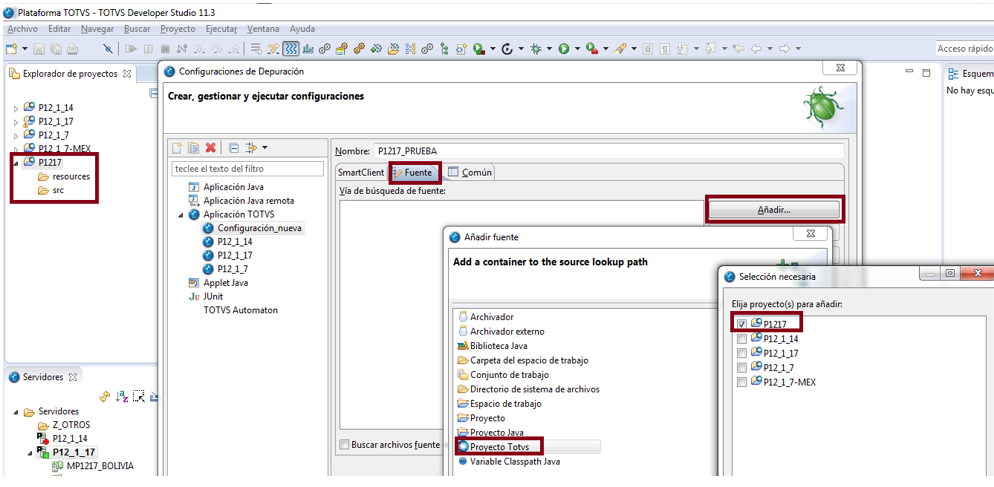Click the Acceso rápido search box

click(x=964, y=49)
